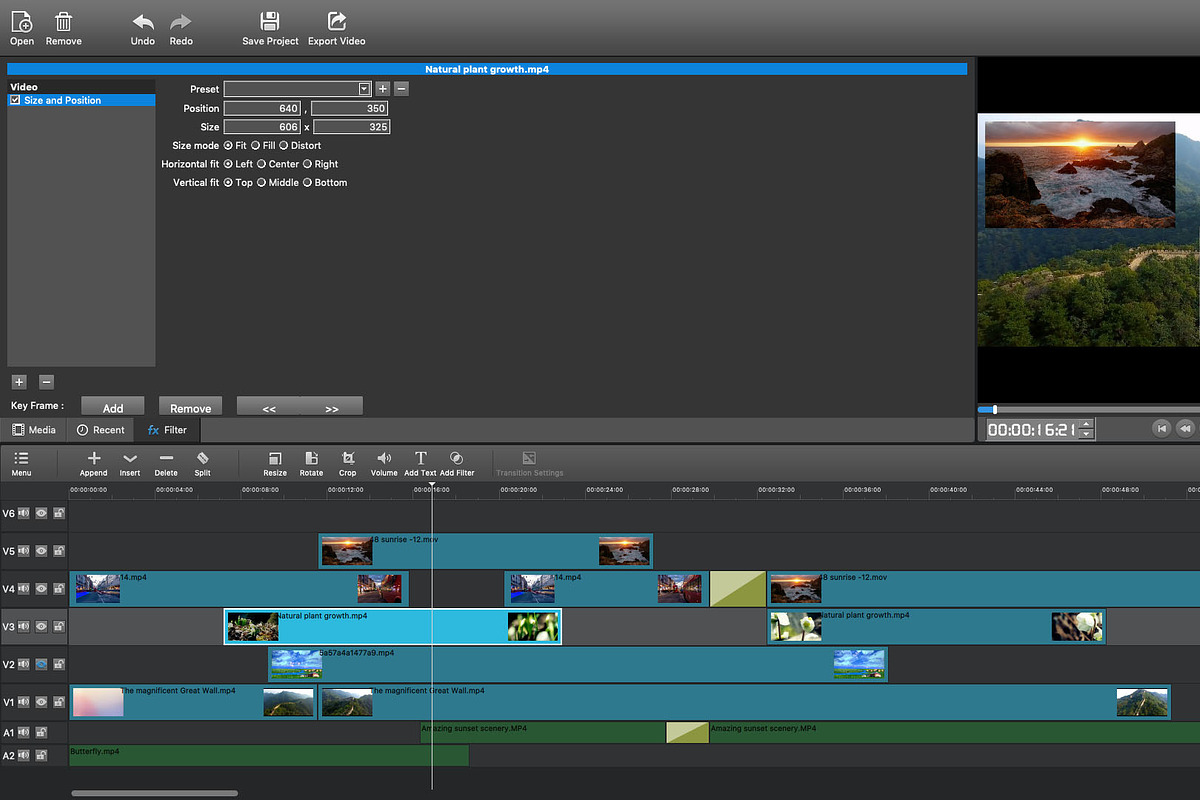
Task: Lock track V3
Action: 59,627
